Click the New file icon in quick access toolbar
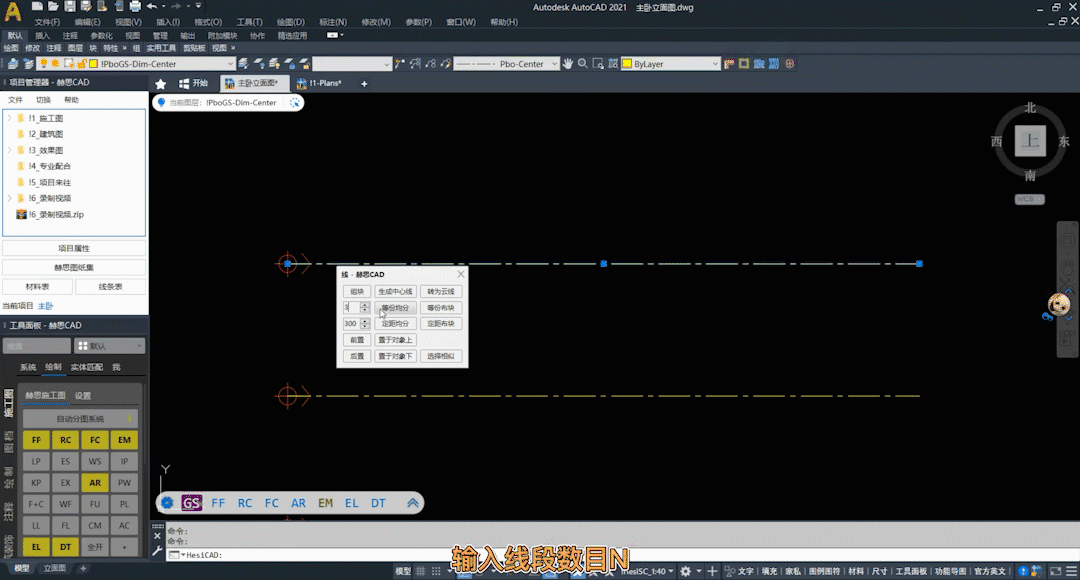 [37, 6]
